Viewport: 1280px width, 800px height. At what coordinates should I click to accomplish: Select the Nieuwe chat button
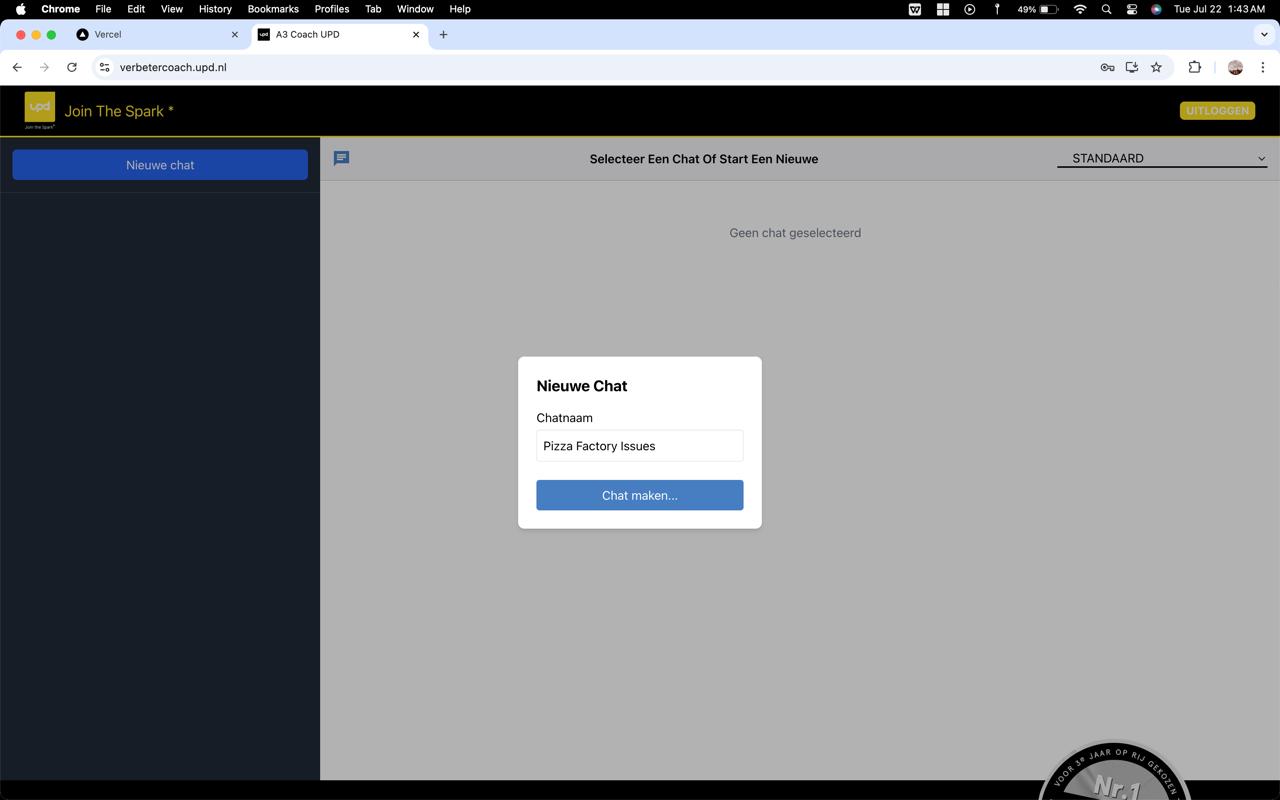coord(159,164)
